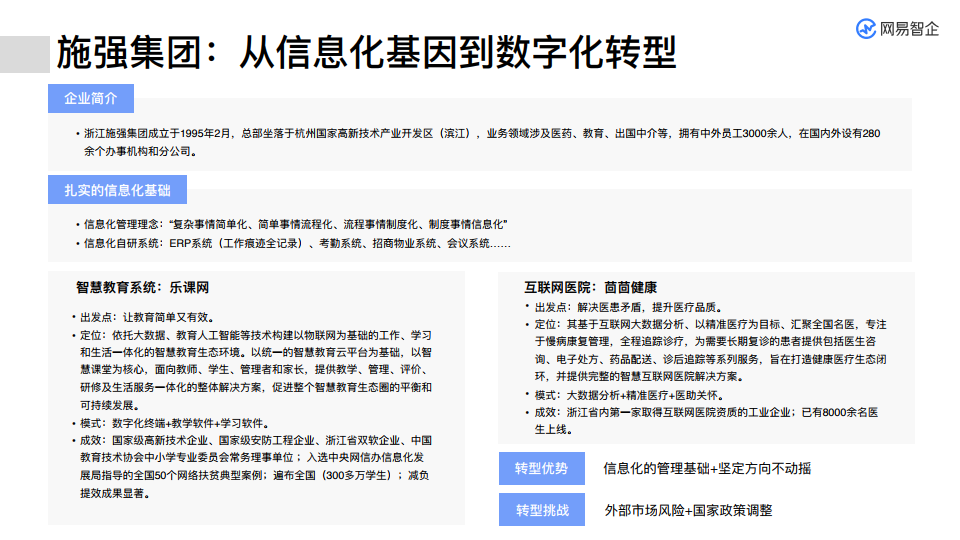
Task: Select the text 信息化的管理基础+坚定方向不动摇
Action: tap(707, 469)
